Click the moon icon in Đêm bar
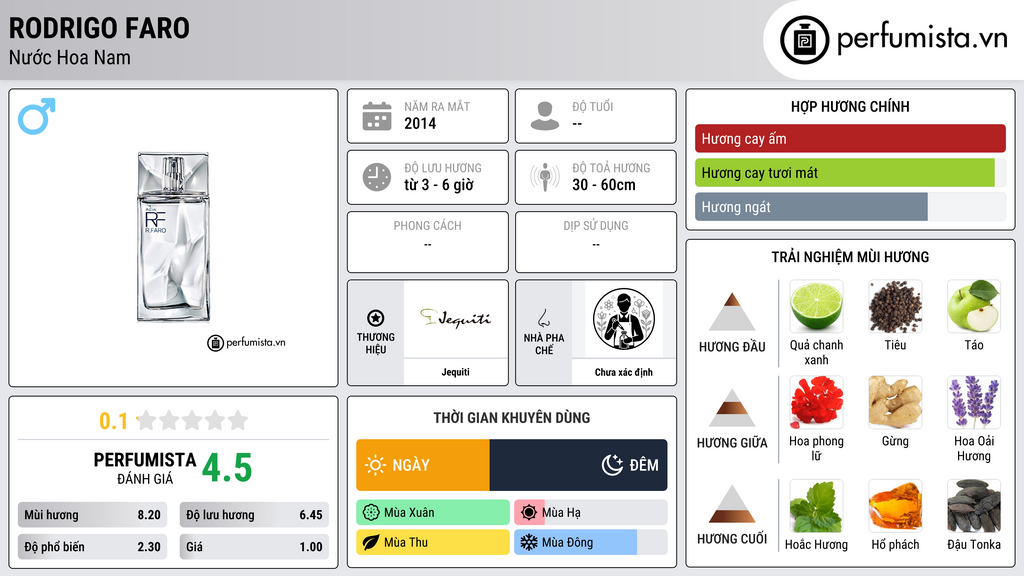 (612, 465)
